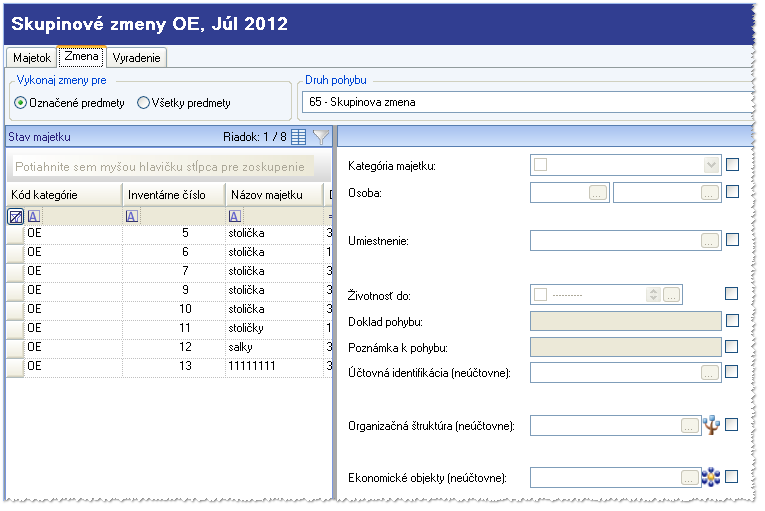Enable the checkbox right of Kategória majetku
The height and width of the screenshot is (511, 765).
(x=732, y=165)
